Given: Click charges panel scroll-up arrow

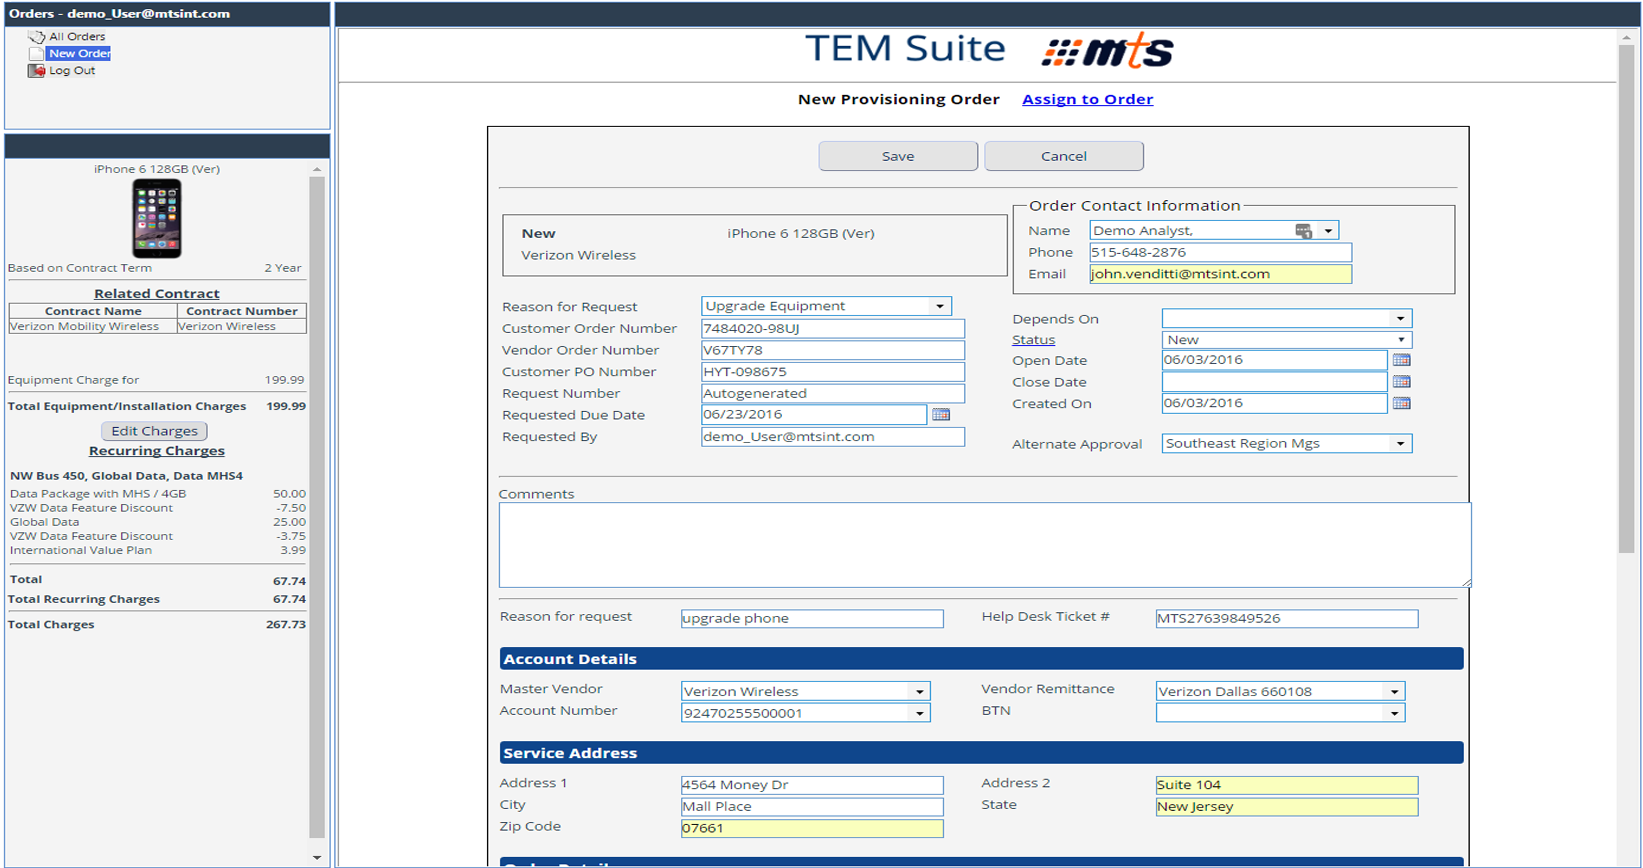Looking at the screenshot, I should pyautogui.click(x=317, y=170).
